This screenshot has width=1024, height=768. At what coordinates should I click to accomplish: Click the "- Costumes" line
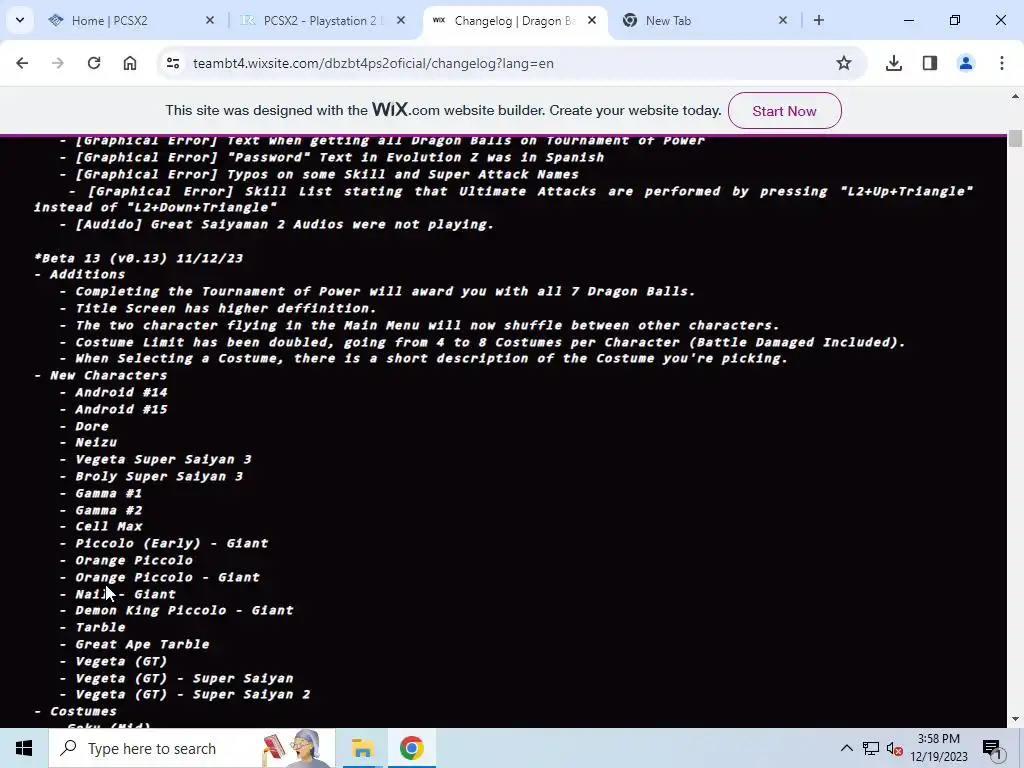click(75, 712)
